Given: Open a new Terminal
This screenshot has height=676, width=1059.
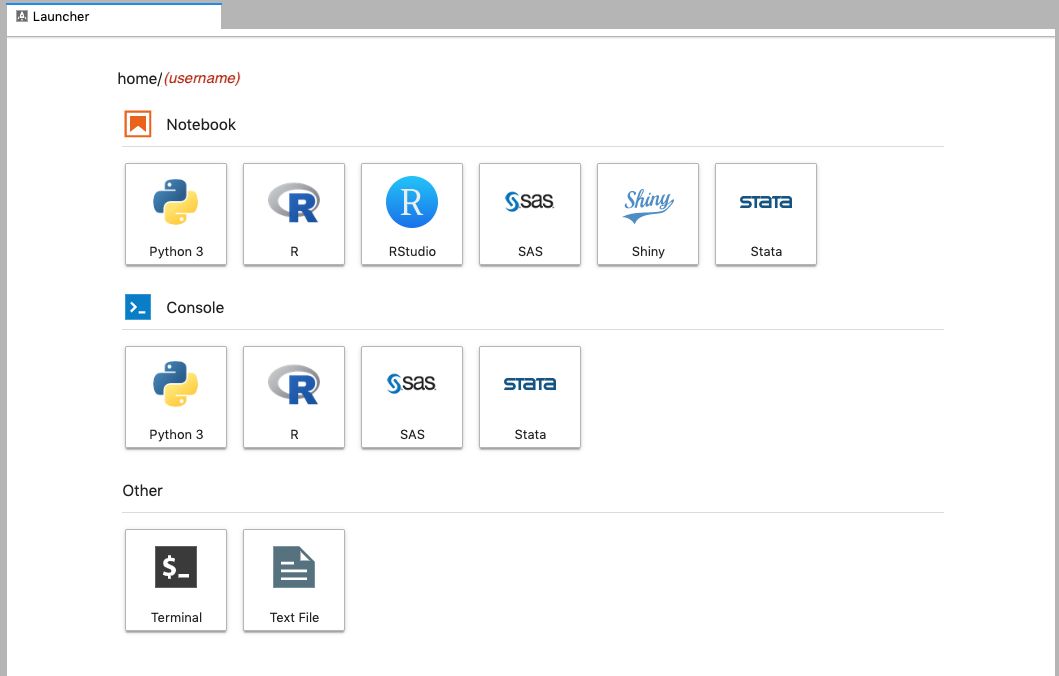Looking at the screenshot, I should (176, 580).
